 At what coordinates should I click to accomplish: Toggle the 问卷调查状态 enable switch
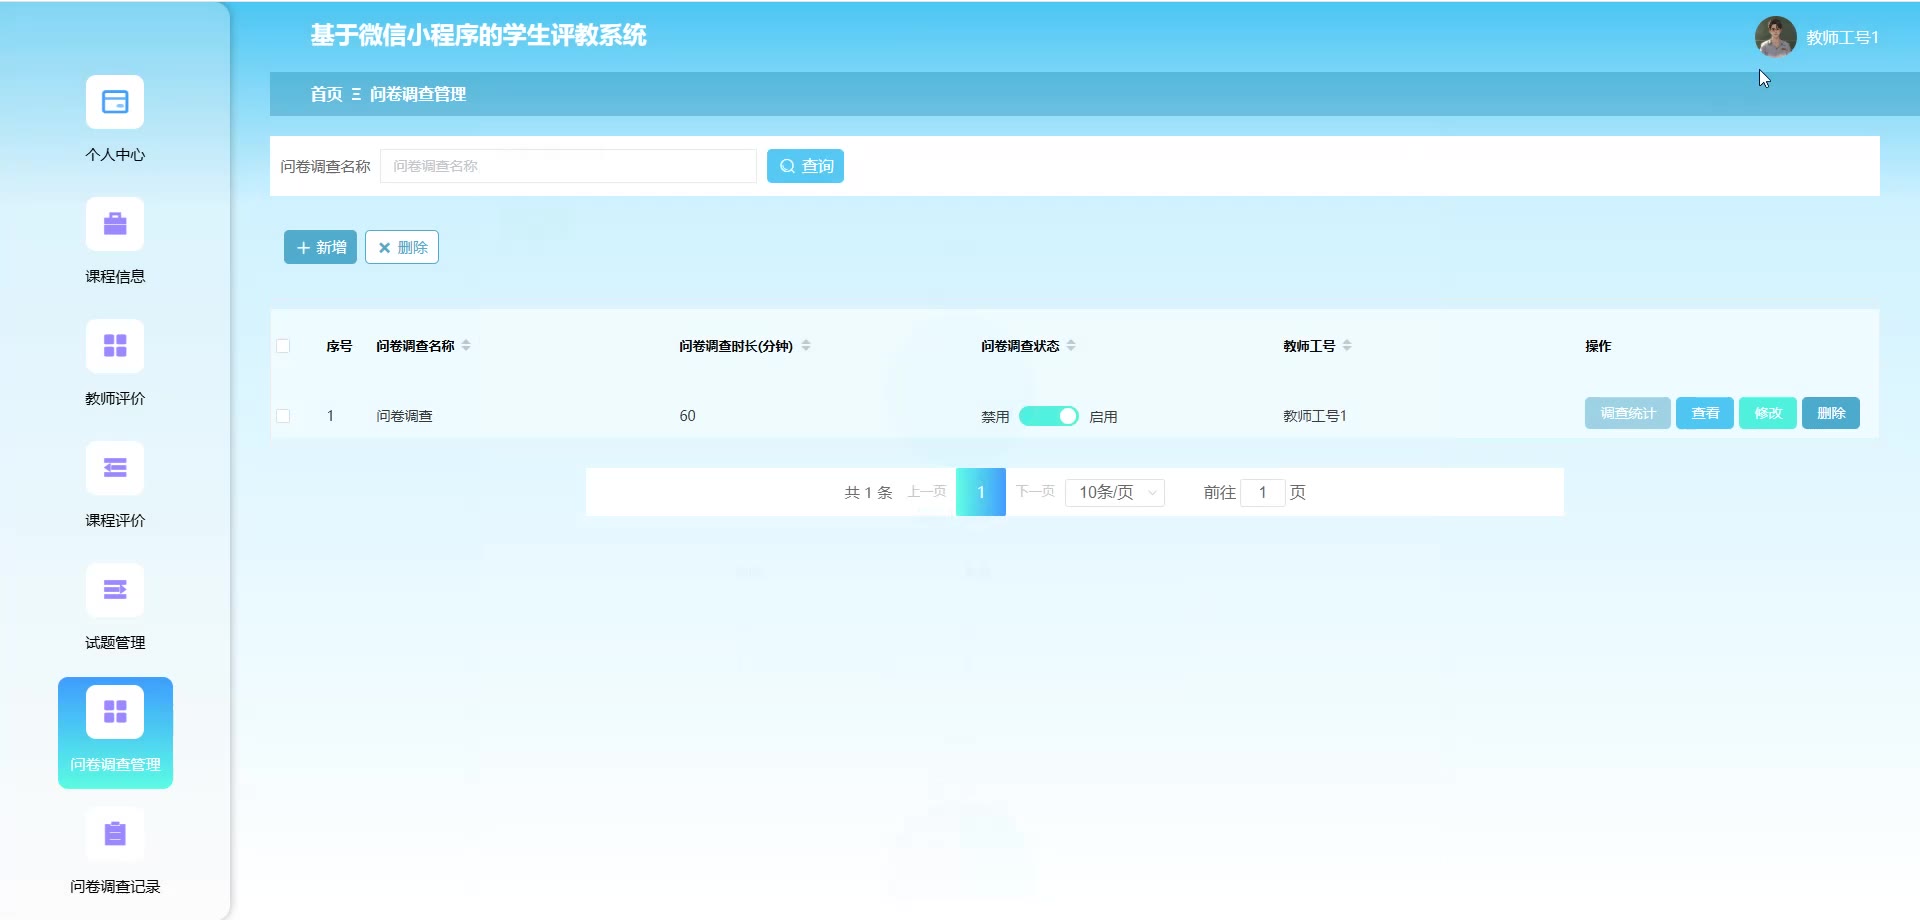pyautogui.click(x=1048, y=416)
